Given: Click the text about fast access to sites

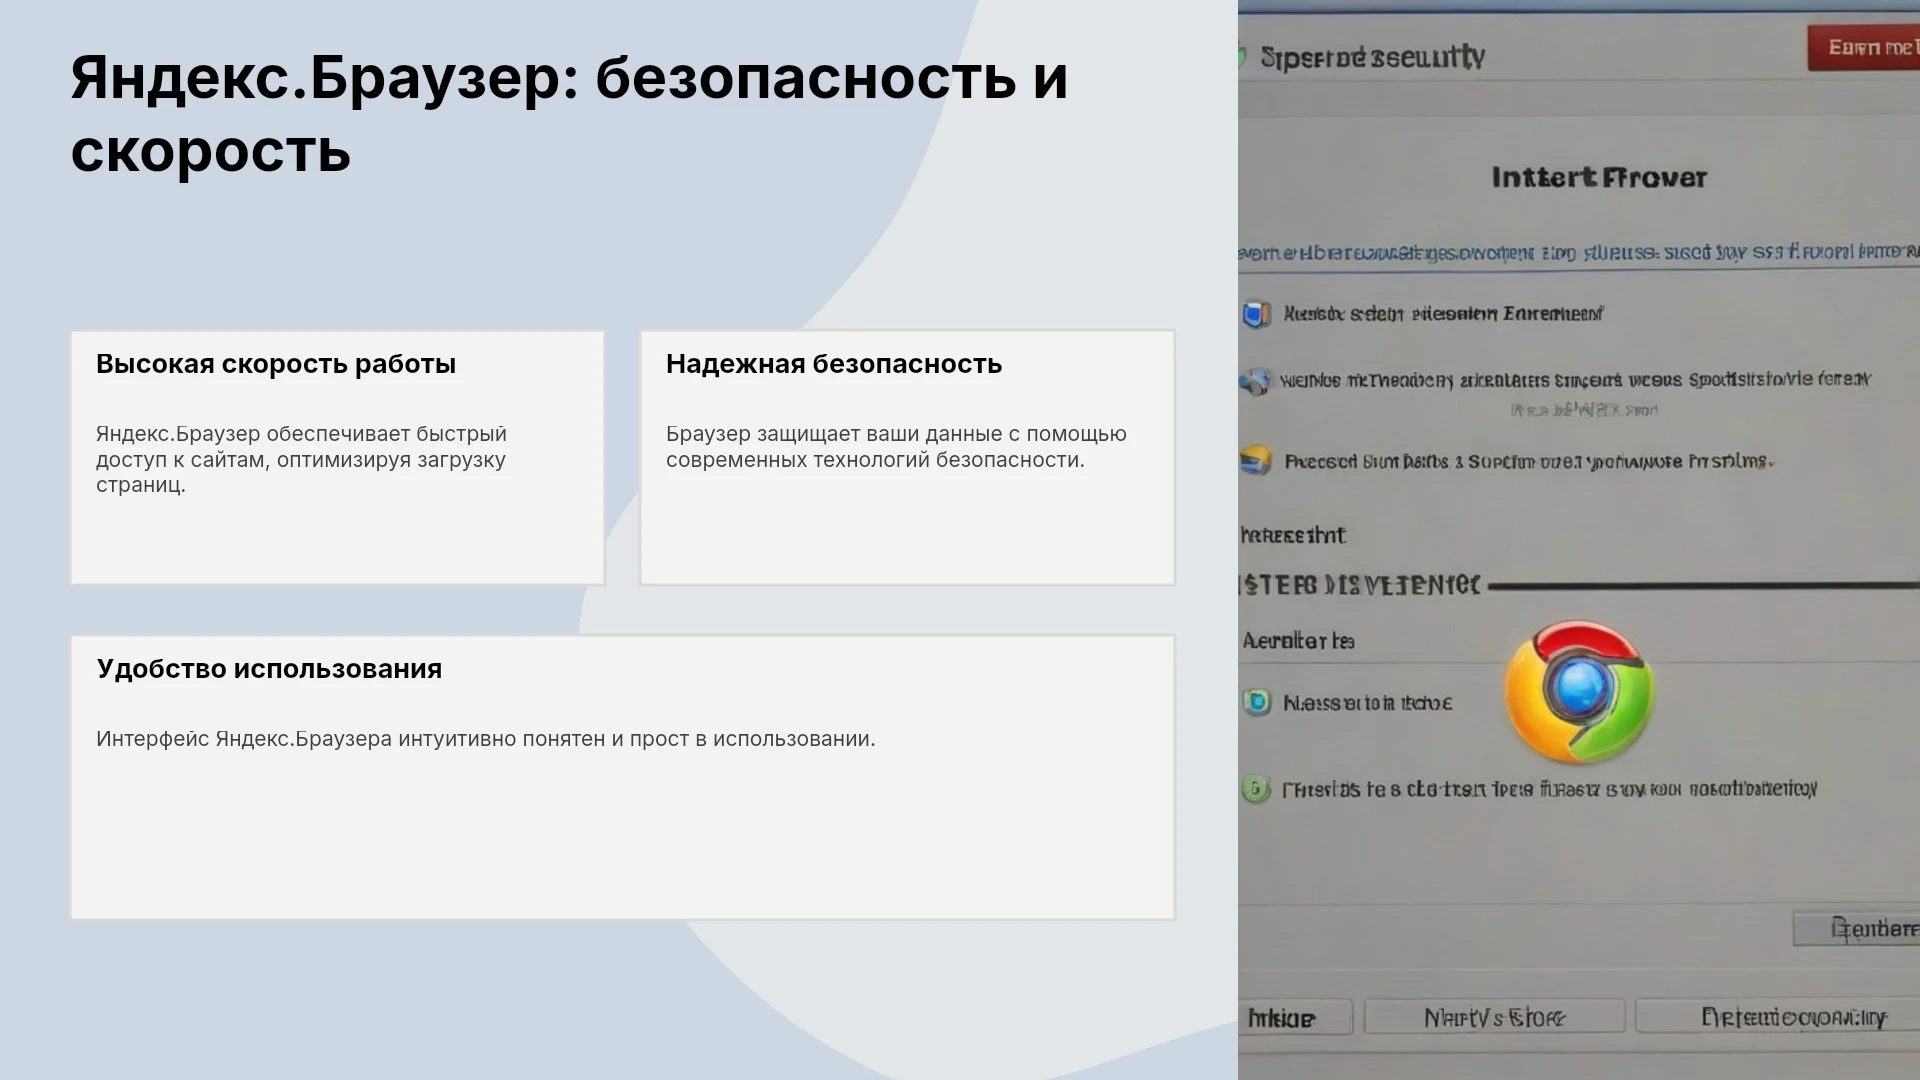Looking at the screenshot, I should point(301,460).
